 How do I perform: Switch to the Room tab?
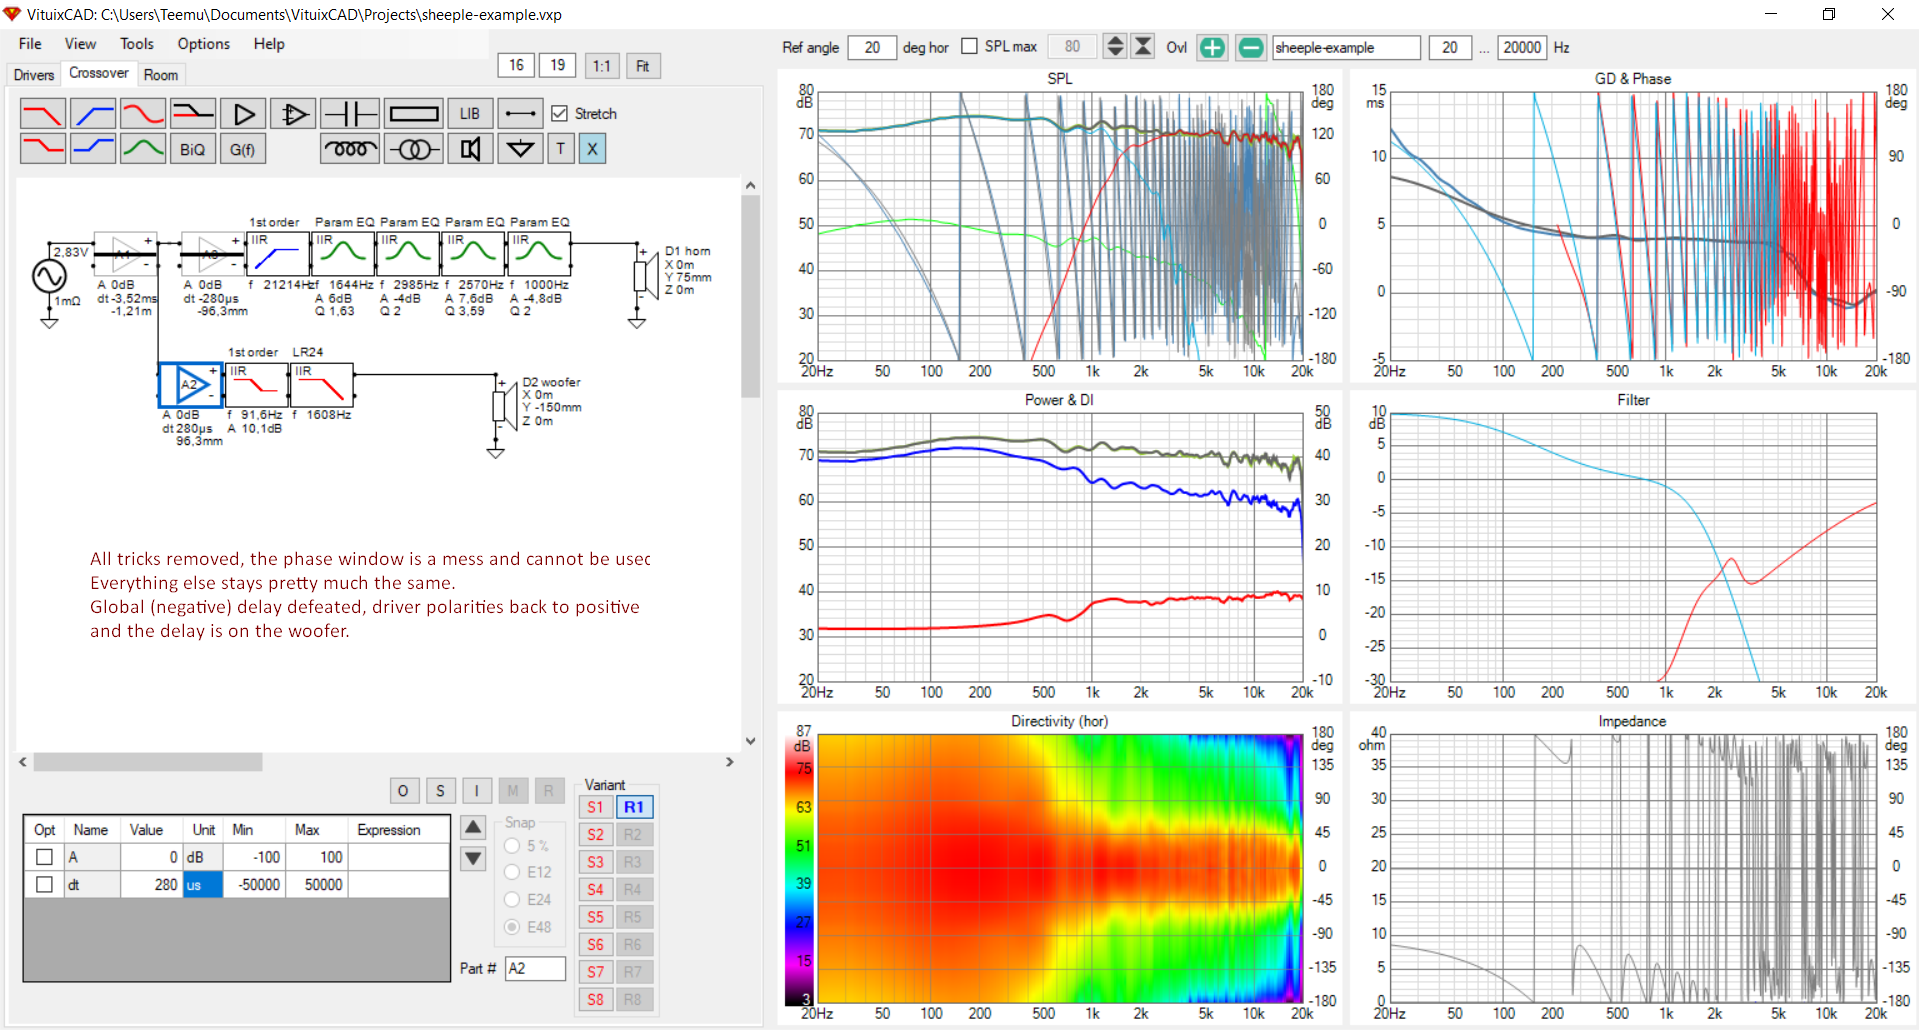click(x=161, y=75)
